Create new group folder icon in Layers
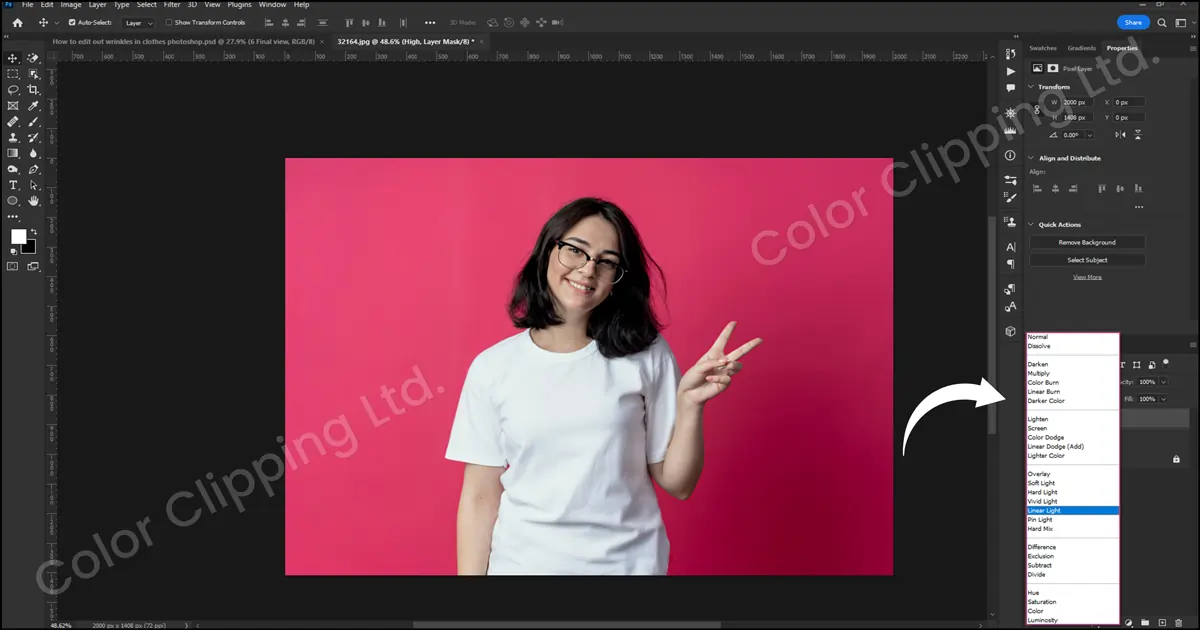Image resolution: width=1200 pixels, height=630 pixels. 1146,621
